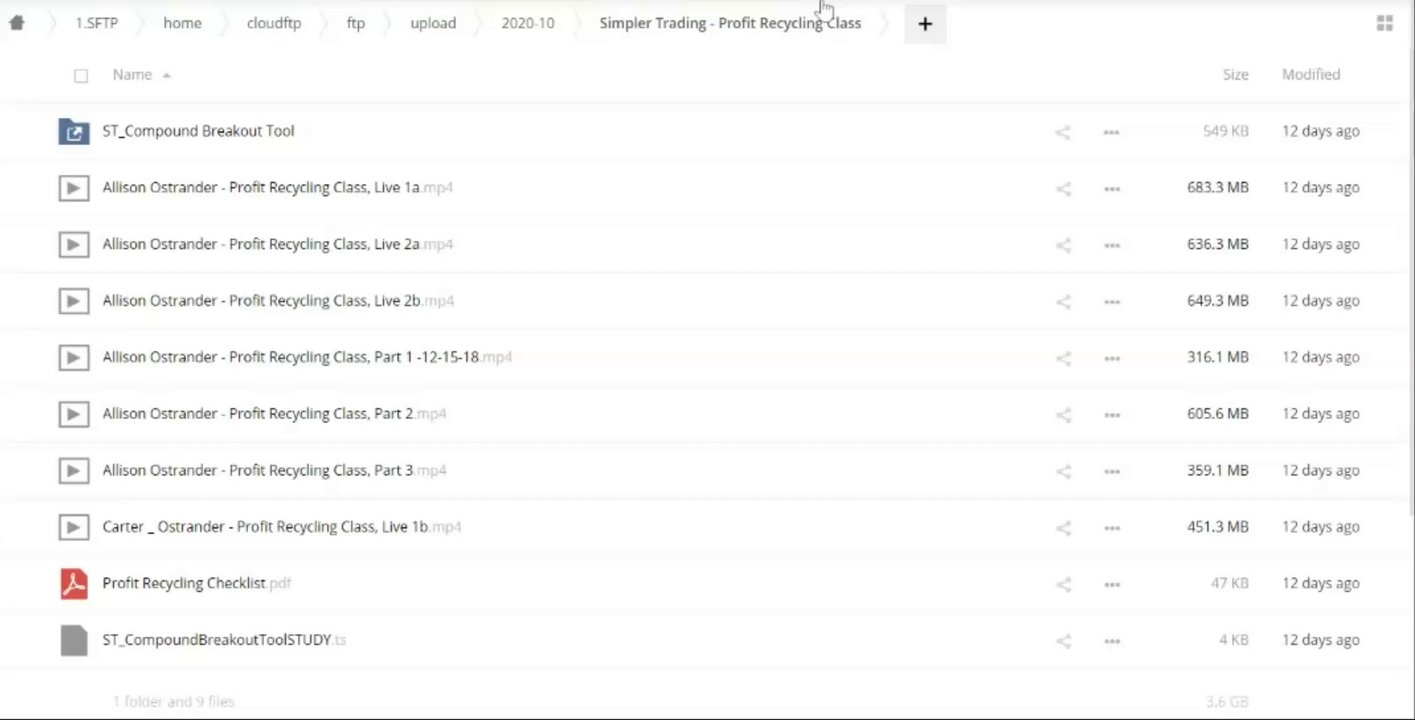Share the Live 2a.mp4 file
Viewport: 1415px width, 720px height.
click(x=1063, y=245)
